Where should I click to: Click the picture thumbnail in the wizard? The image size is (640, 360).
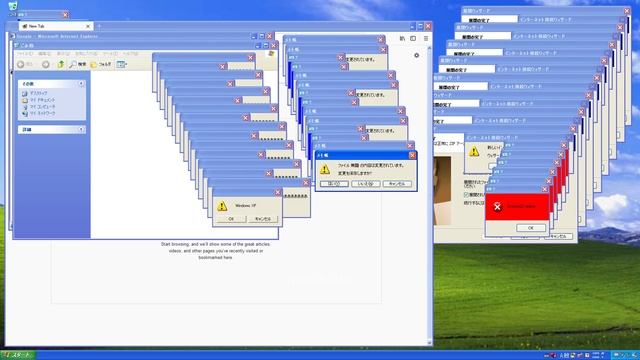pyautogui.click(x=442, y=191)
